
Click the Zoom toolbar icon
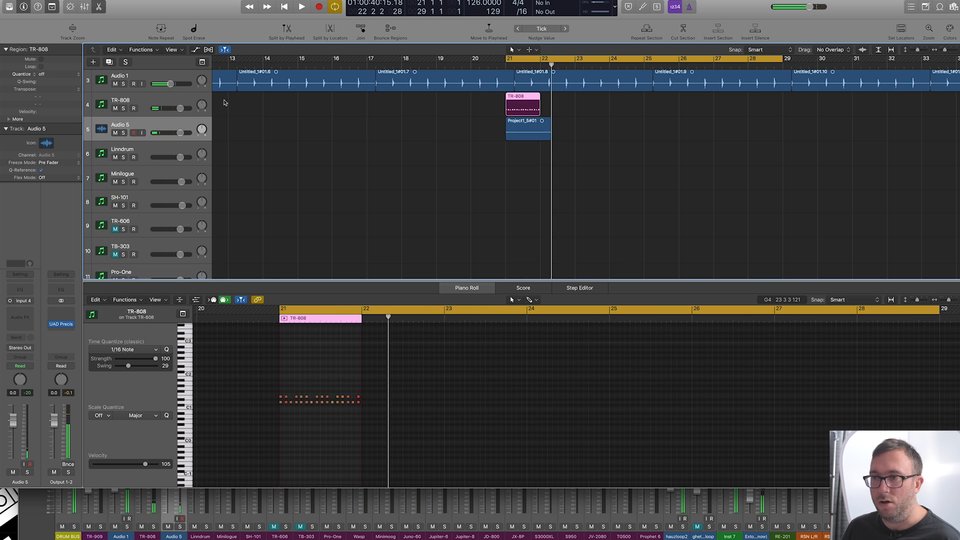[929, 29]
